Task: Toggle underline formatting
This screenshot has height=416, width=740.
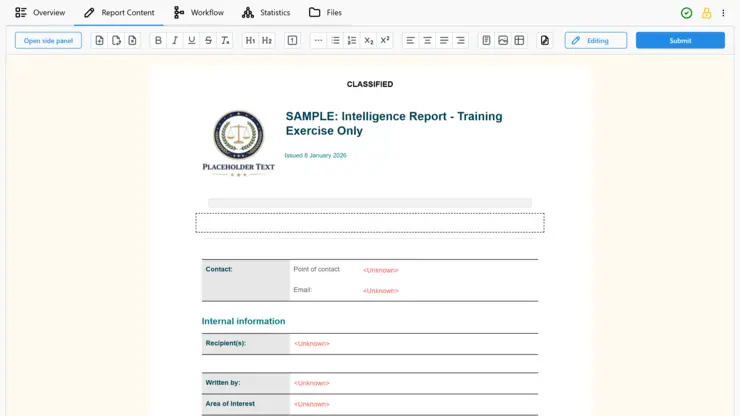Action: [192, 41]
